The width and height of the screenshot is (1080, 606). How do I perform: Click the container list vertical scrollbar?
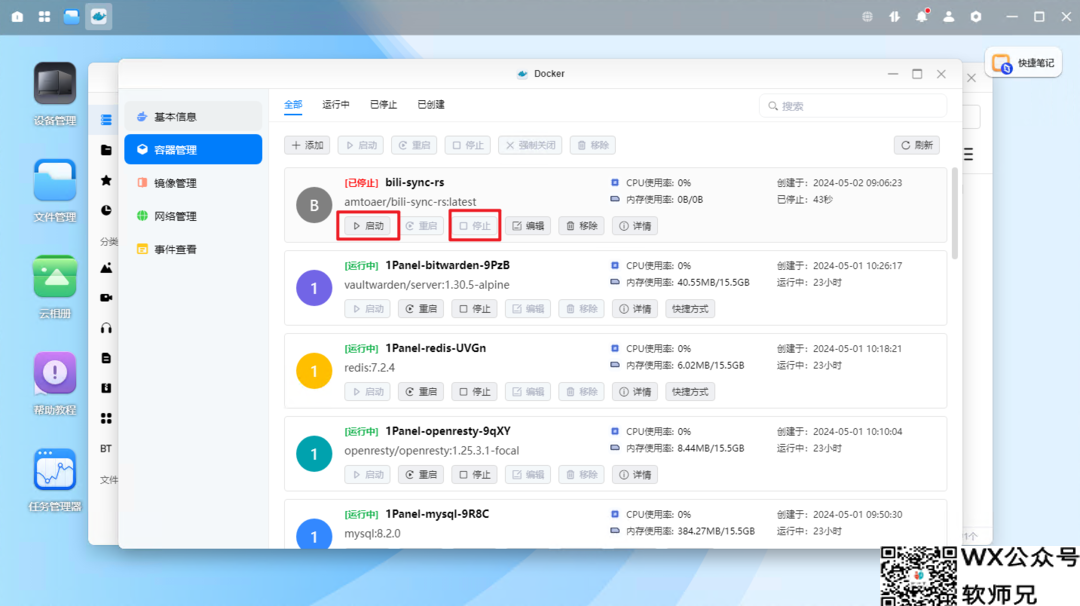click(x=955, y=213)
